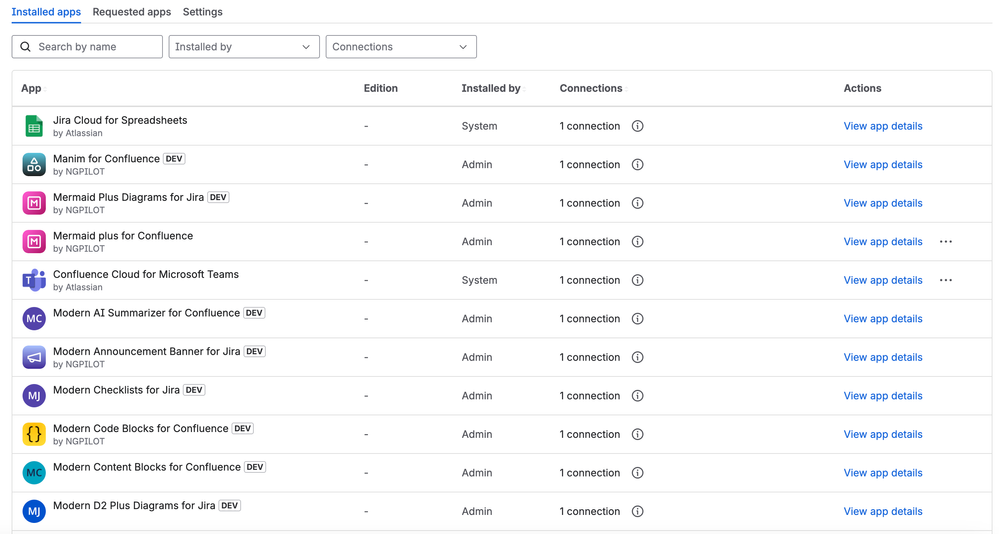Click "System" in the Jira Cloud for Spreadsheets row
The width and height of the screenshot is (999, 534).
pyautogui.click(x=479, y=126)
